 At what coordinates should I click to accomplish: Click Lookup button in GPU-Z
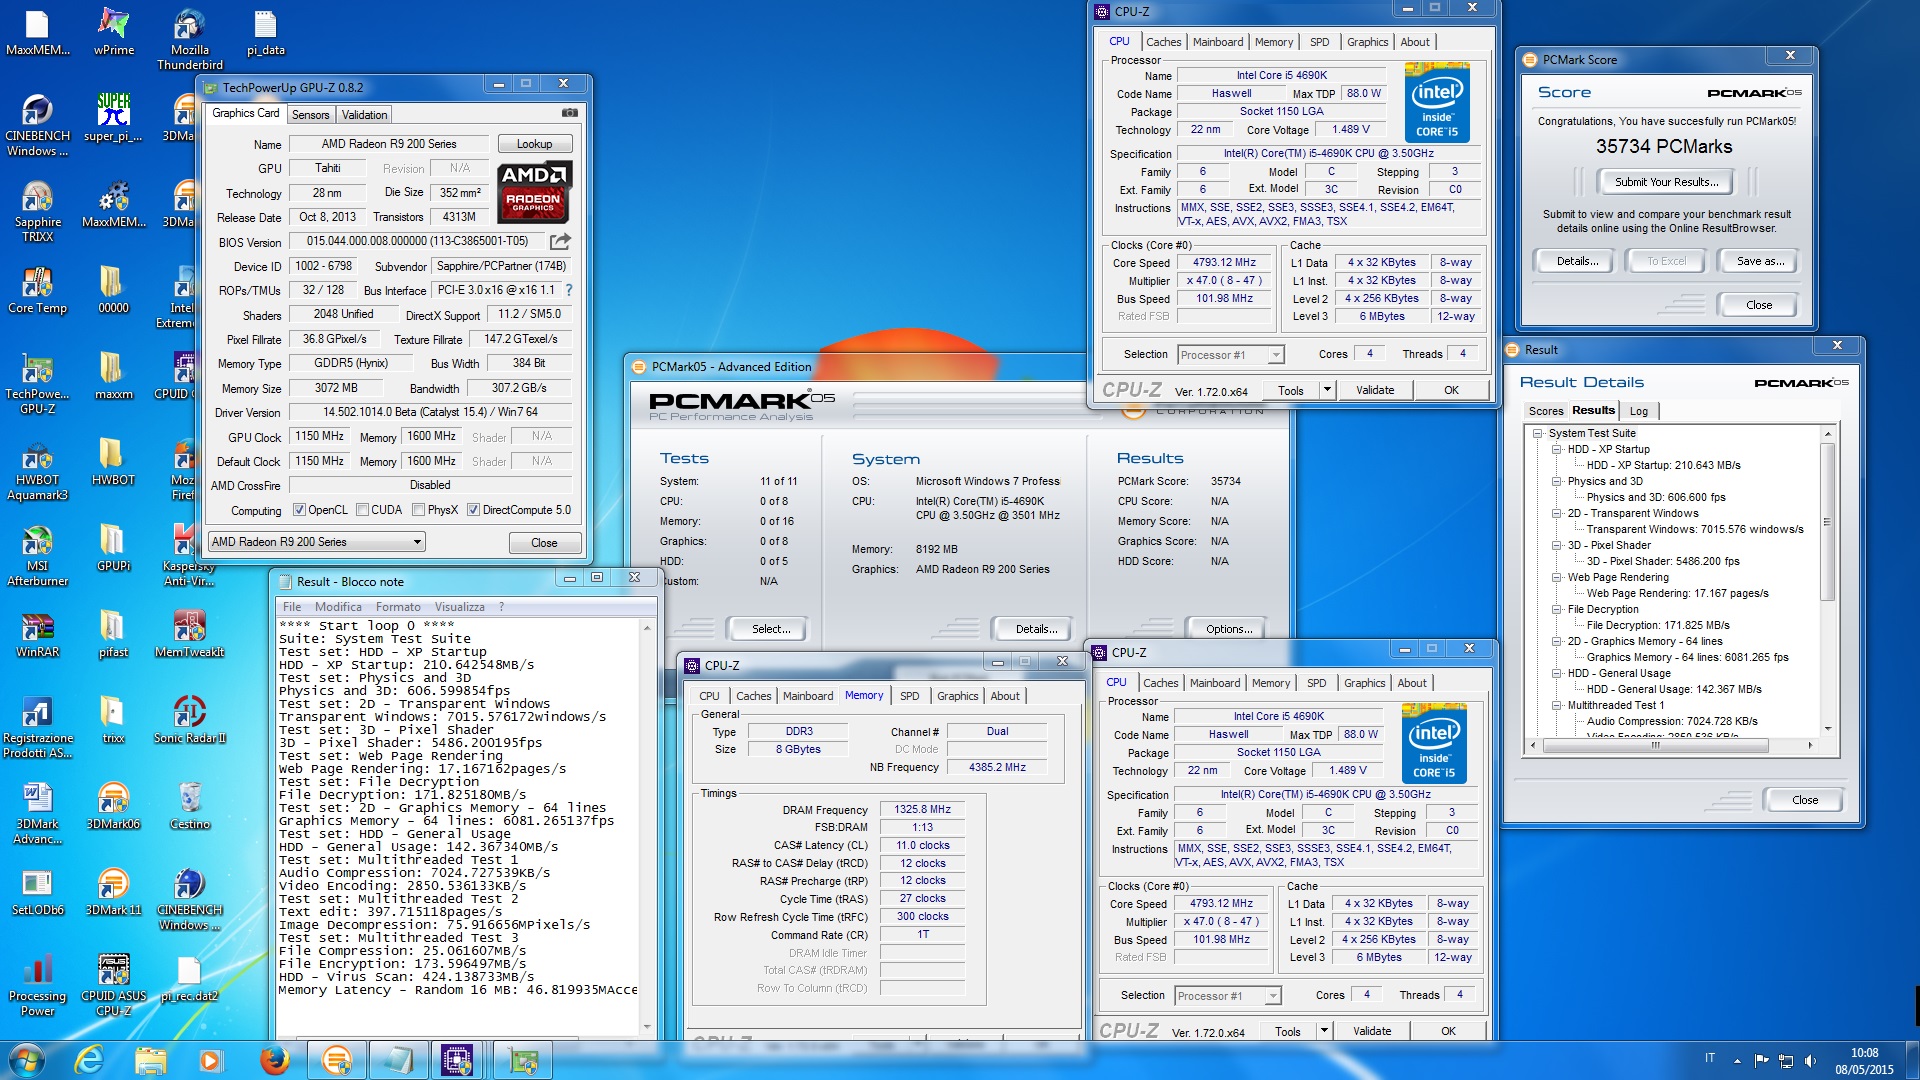(534, 144)
